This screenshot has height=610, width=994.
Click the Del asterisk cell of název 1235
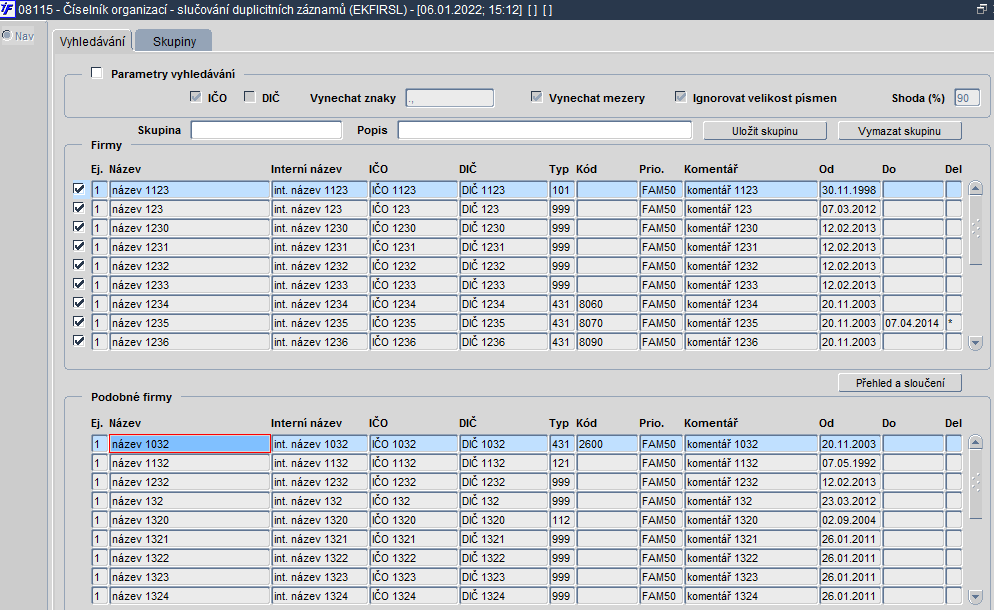click(x=953, y=323)
